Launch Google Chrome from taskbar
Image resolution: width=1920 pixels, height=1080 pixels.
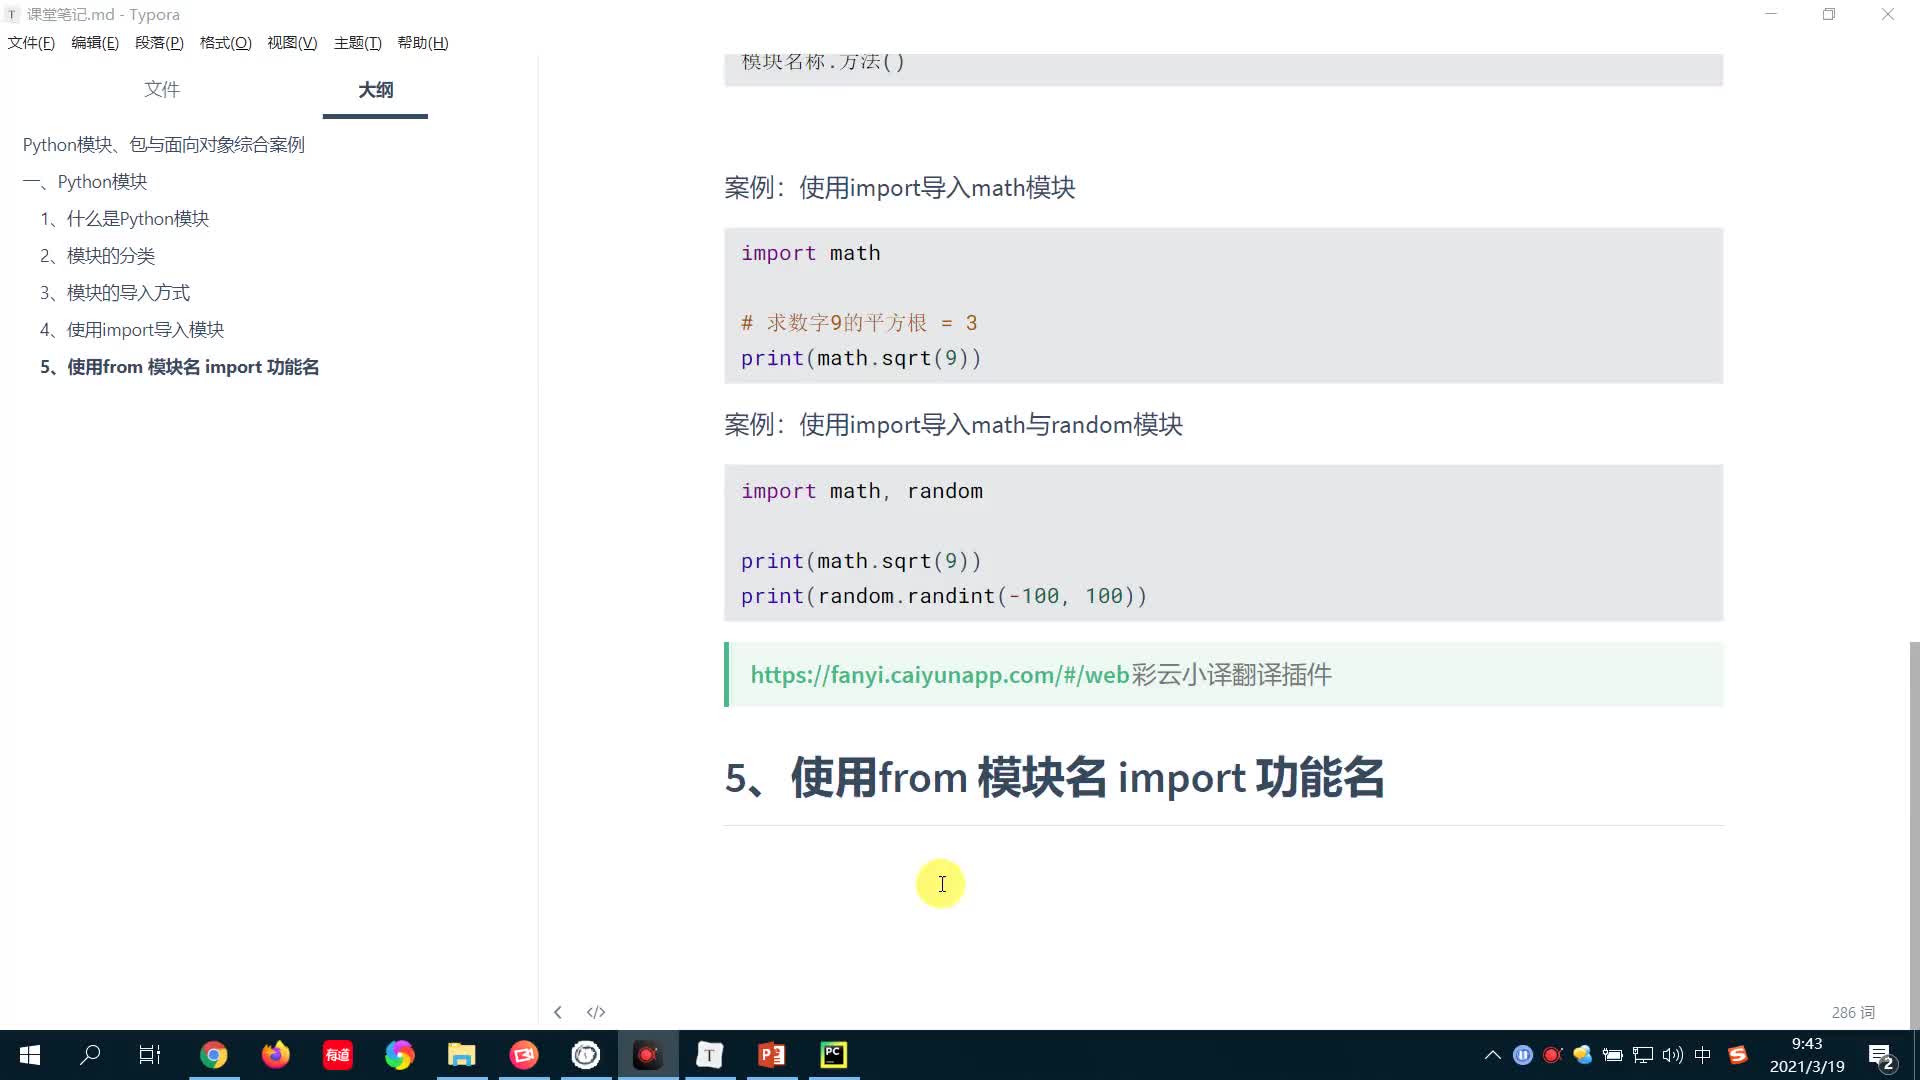coord(213,1055)
